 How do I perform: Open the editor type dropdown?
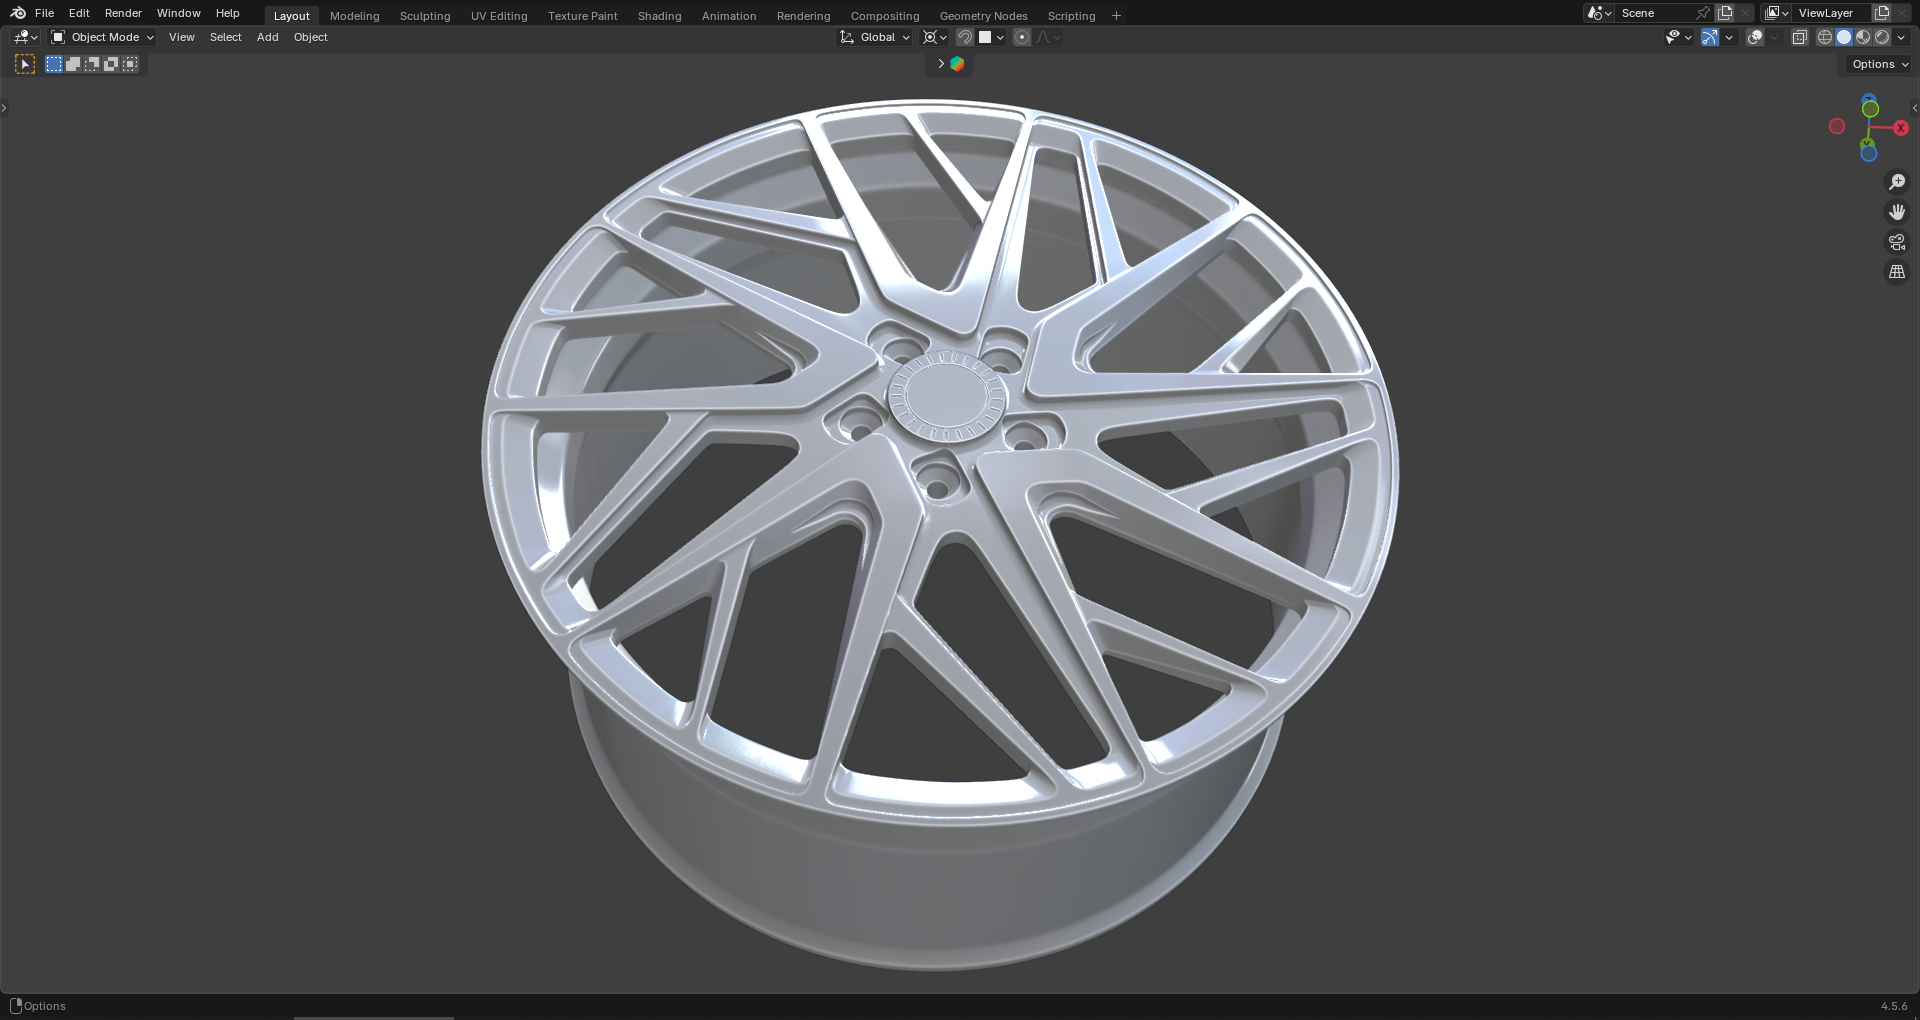25,37
